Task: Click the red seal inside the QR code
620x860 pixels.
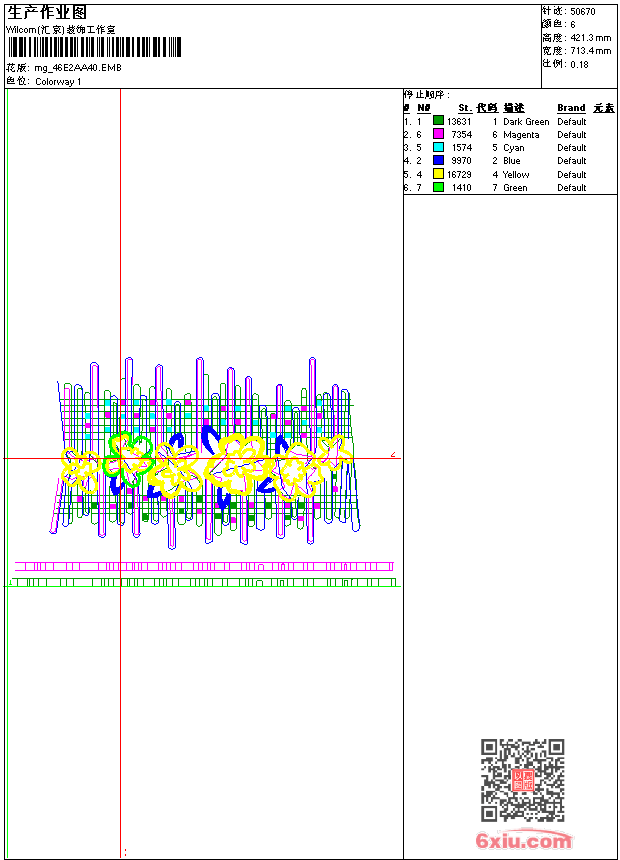Action: (x=523, y=780)
